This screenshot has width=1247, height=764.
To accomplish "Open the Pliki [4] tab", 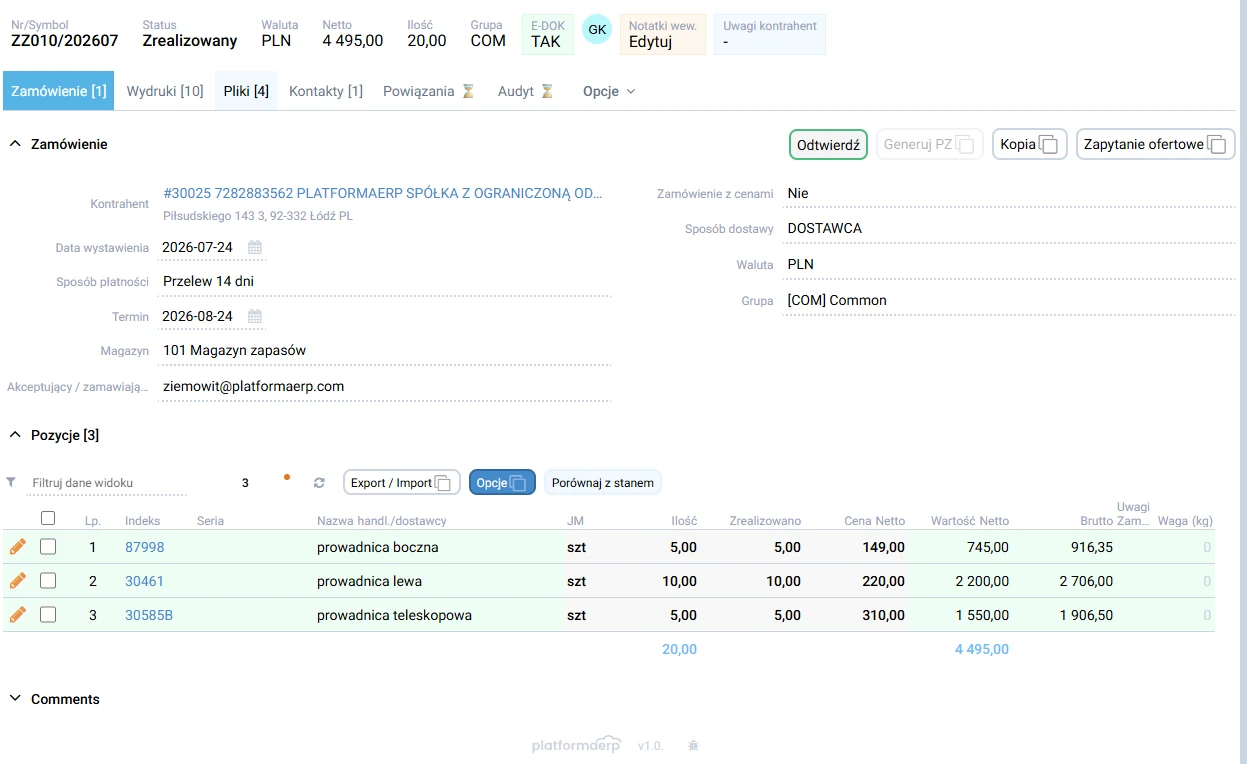I will 246,91.
